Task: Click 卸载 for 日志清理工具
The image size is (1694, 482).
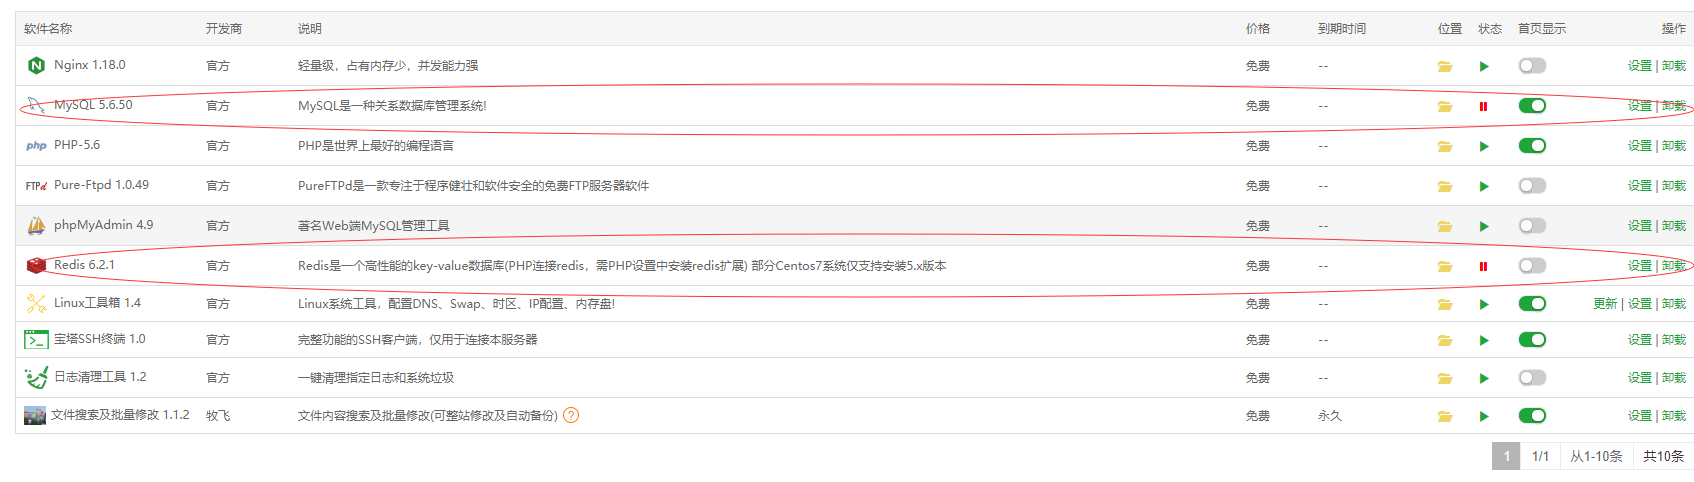Action: coord(1674,378)
